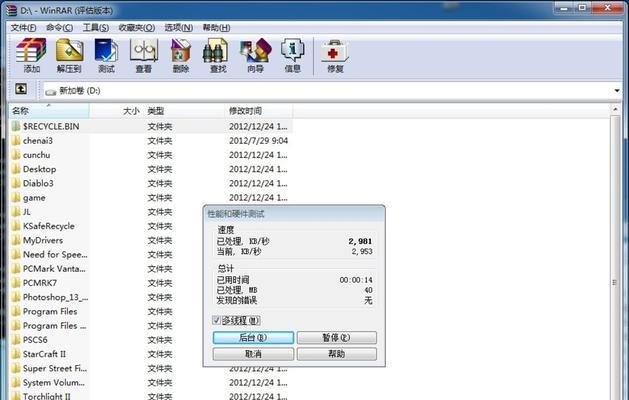Image resolution: width=629 pixels, height=400 pixels.
Task: Click the vertical scrollbar thumb grip
Action: tap(615, 282)
